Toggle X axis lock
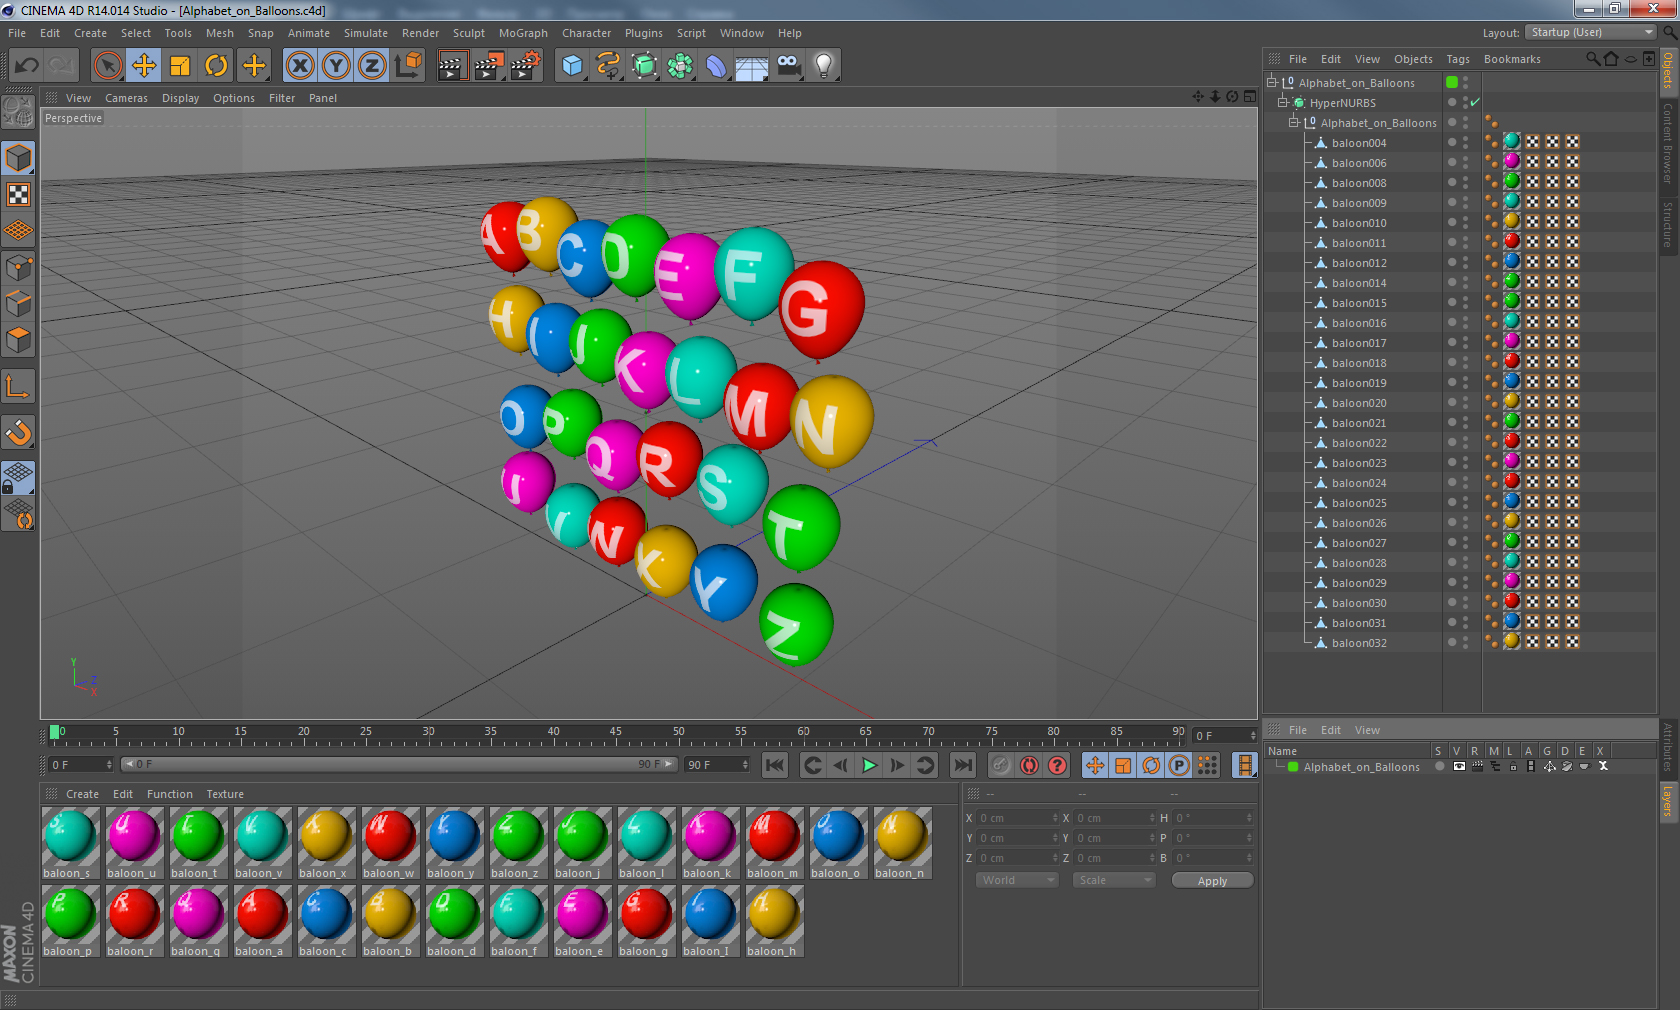 click(299, 66)
